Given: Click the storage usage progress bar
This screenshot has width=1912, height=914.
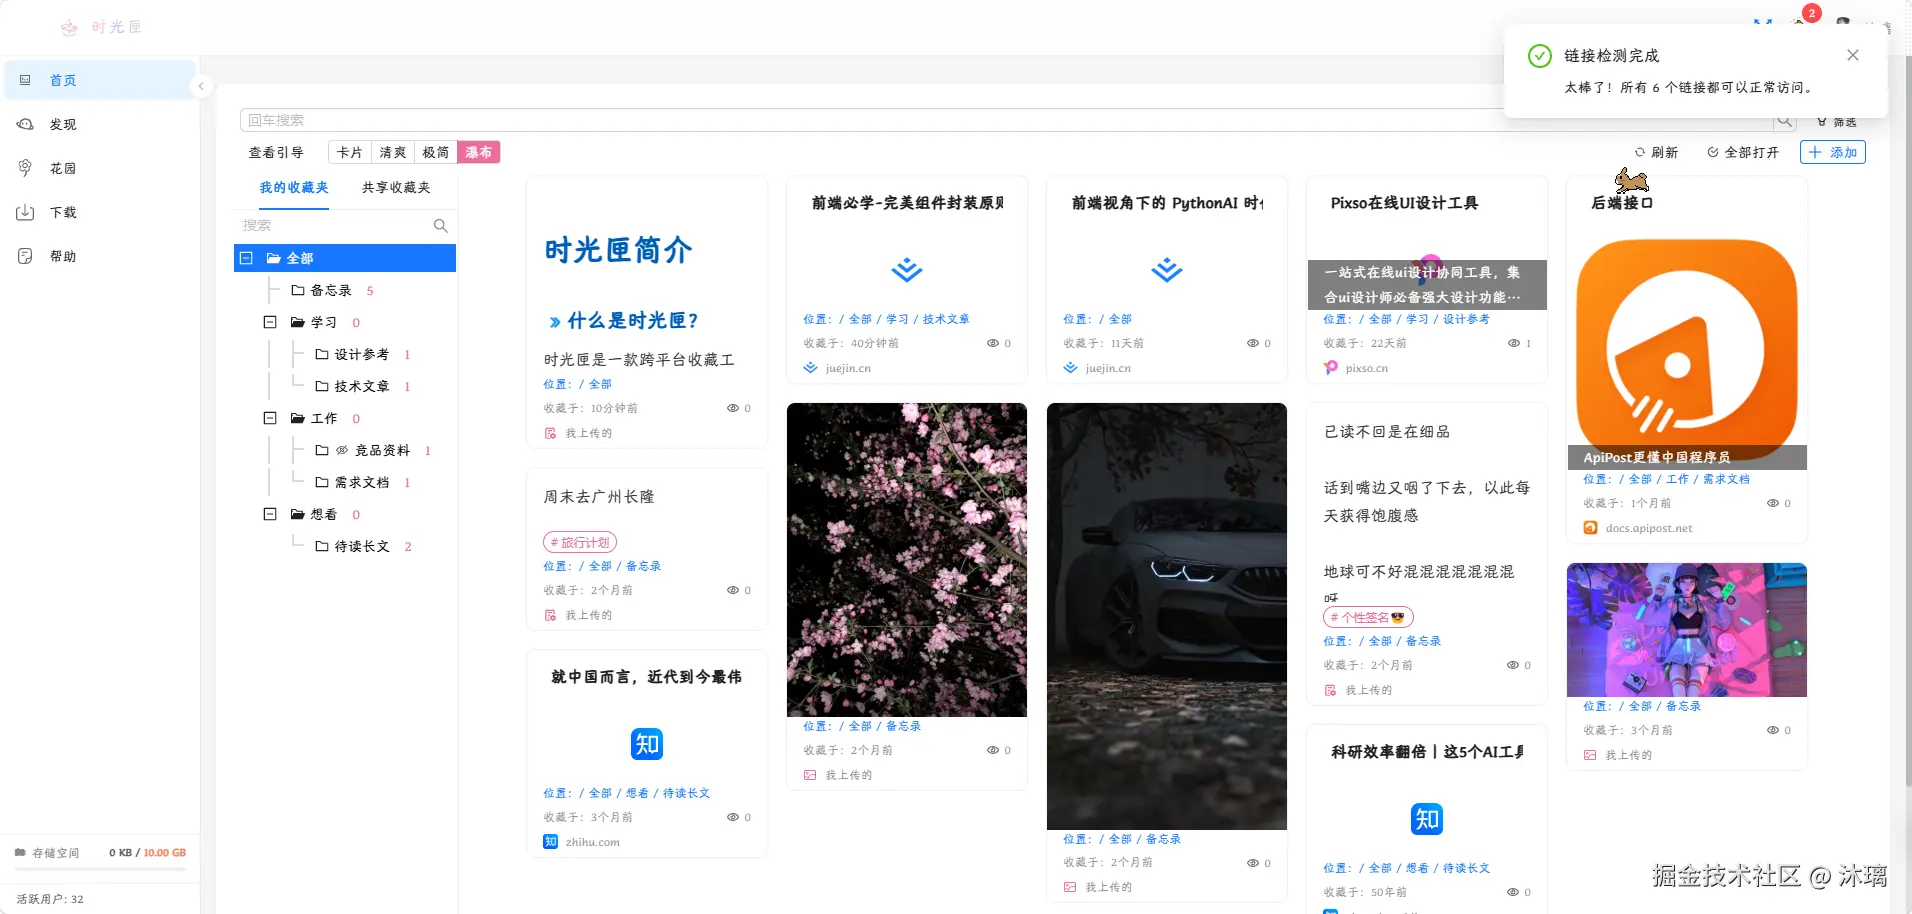Looking at the screenshot, I should [100, 868].
